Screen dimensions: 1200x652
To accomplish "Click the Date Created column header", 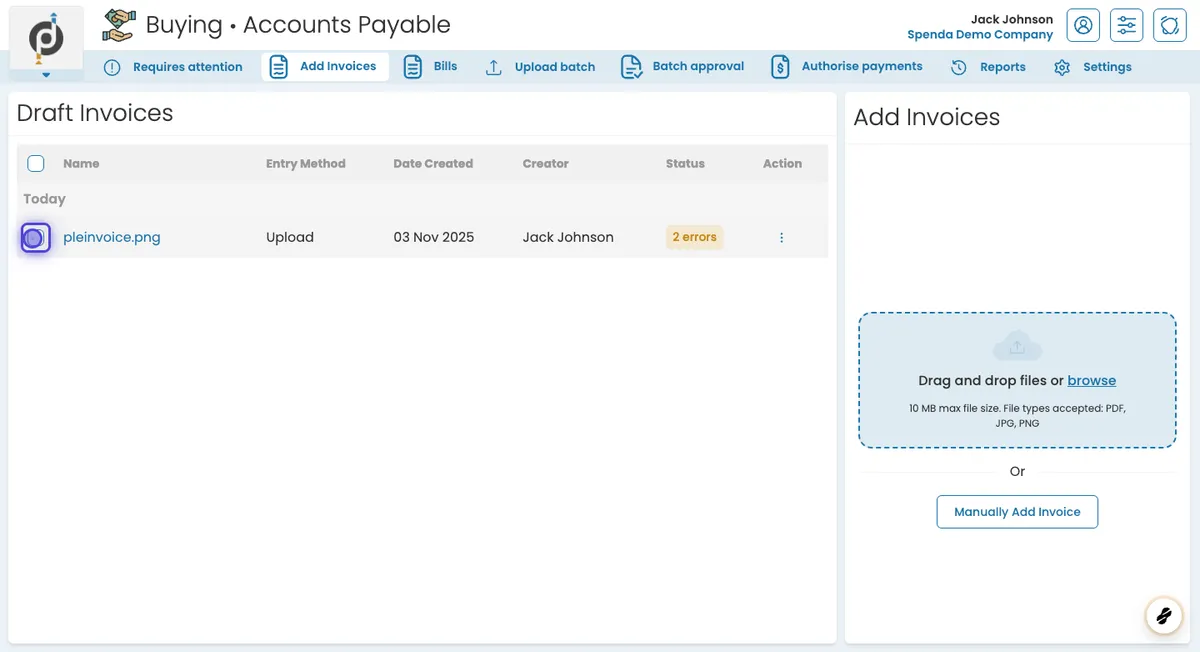I will (433, 163).
